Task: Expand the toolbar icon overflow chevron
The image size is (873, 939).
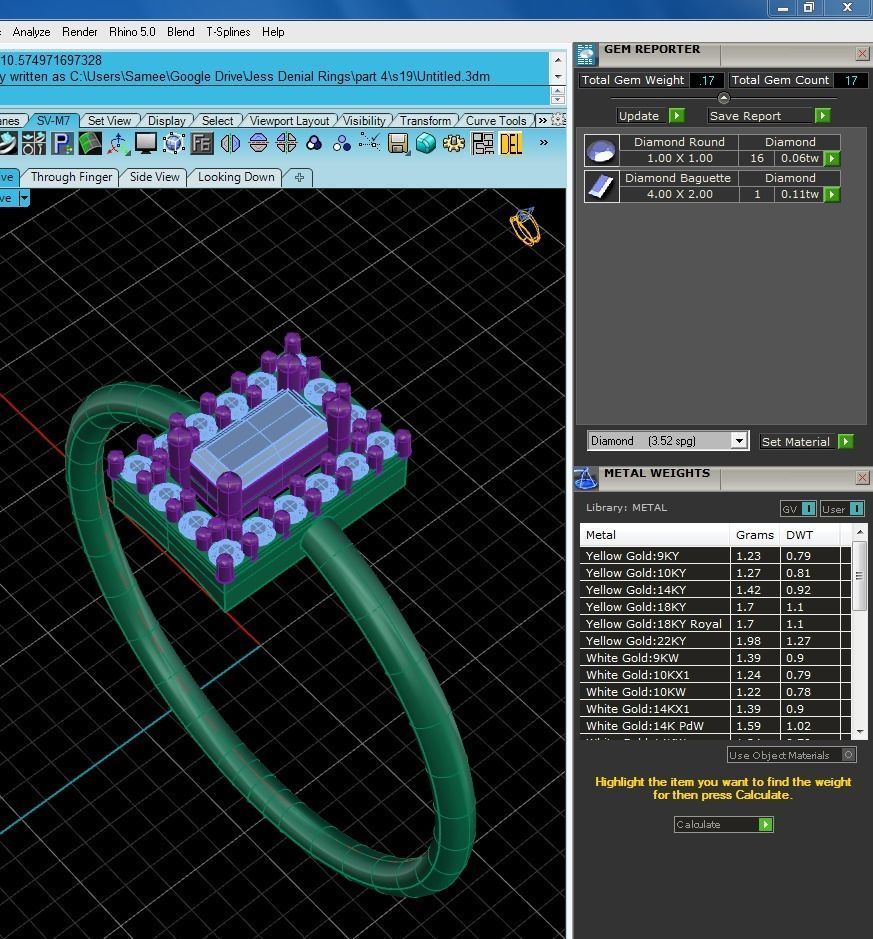Action: (x=544, y=143)
